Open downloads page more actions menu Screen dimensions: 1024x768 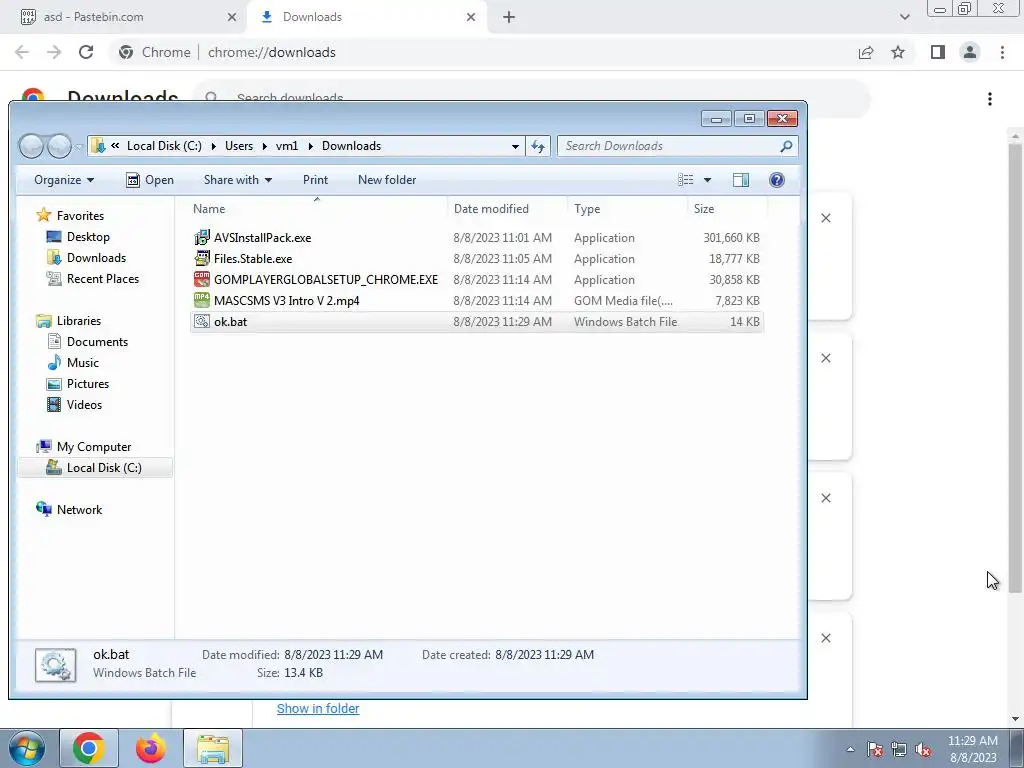990,99
